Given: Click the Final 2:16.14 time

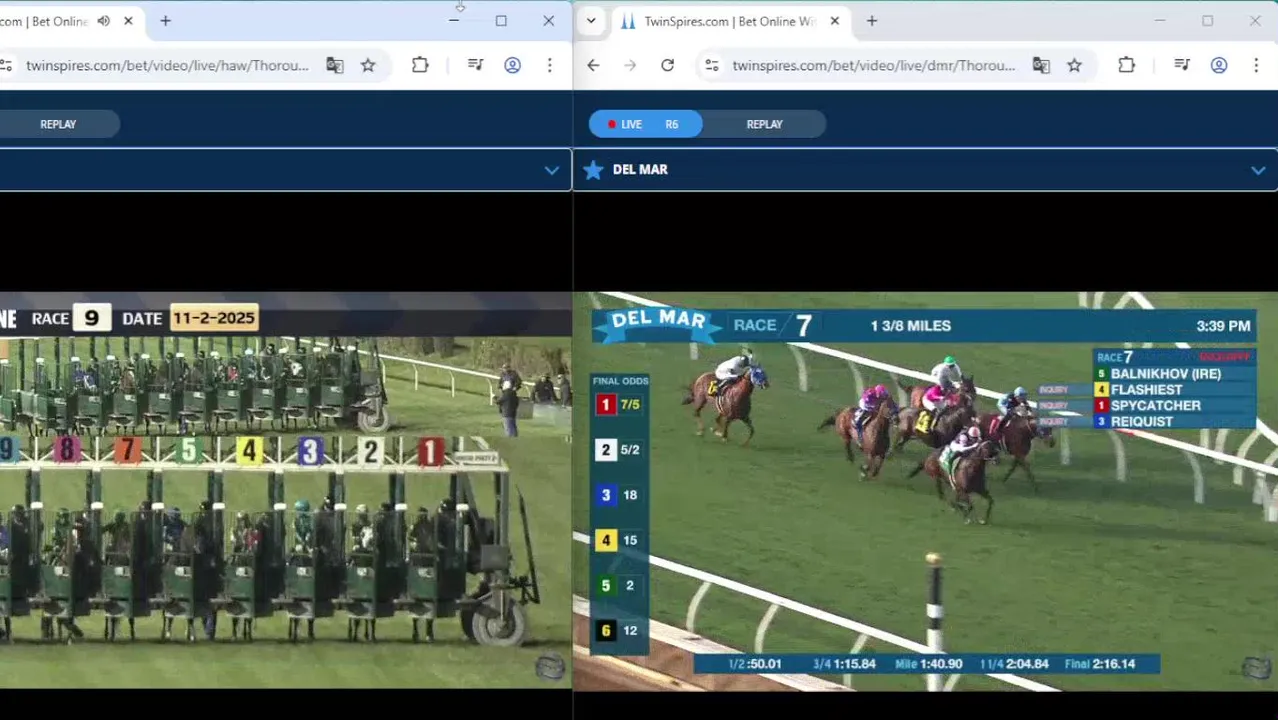Looking at the screenshot, I should click(x=1100, y=664).
